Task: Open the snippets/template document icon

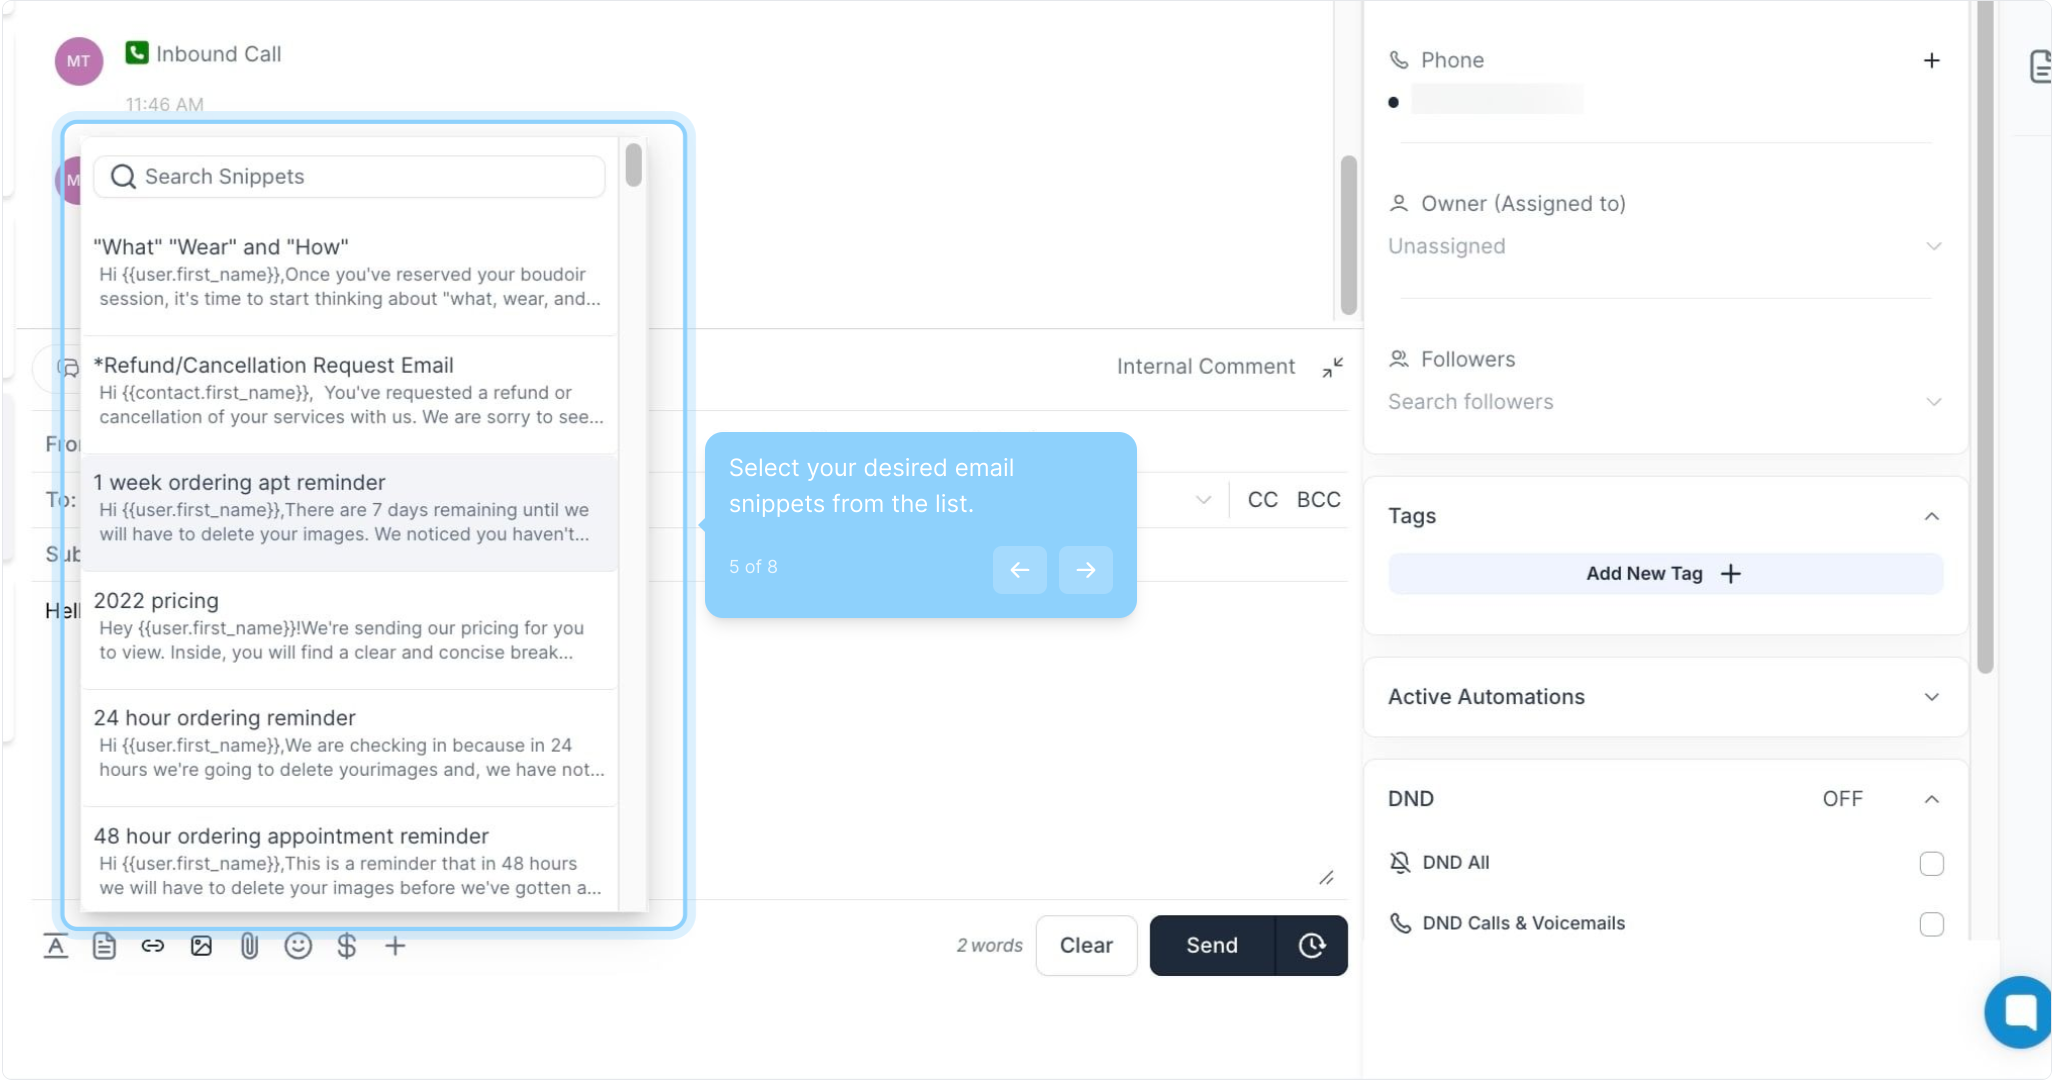Action: (x=104, y=946)
